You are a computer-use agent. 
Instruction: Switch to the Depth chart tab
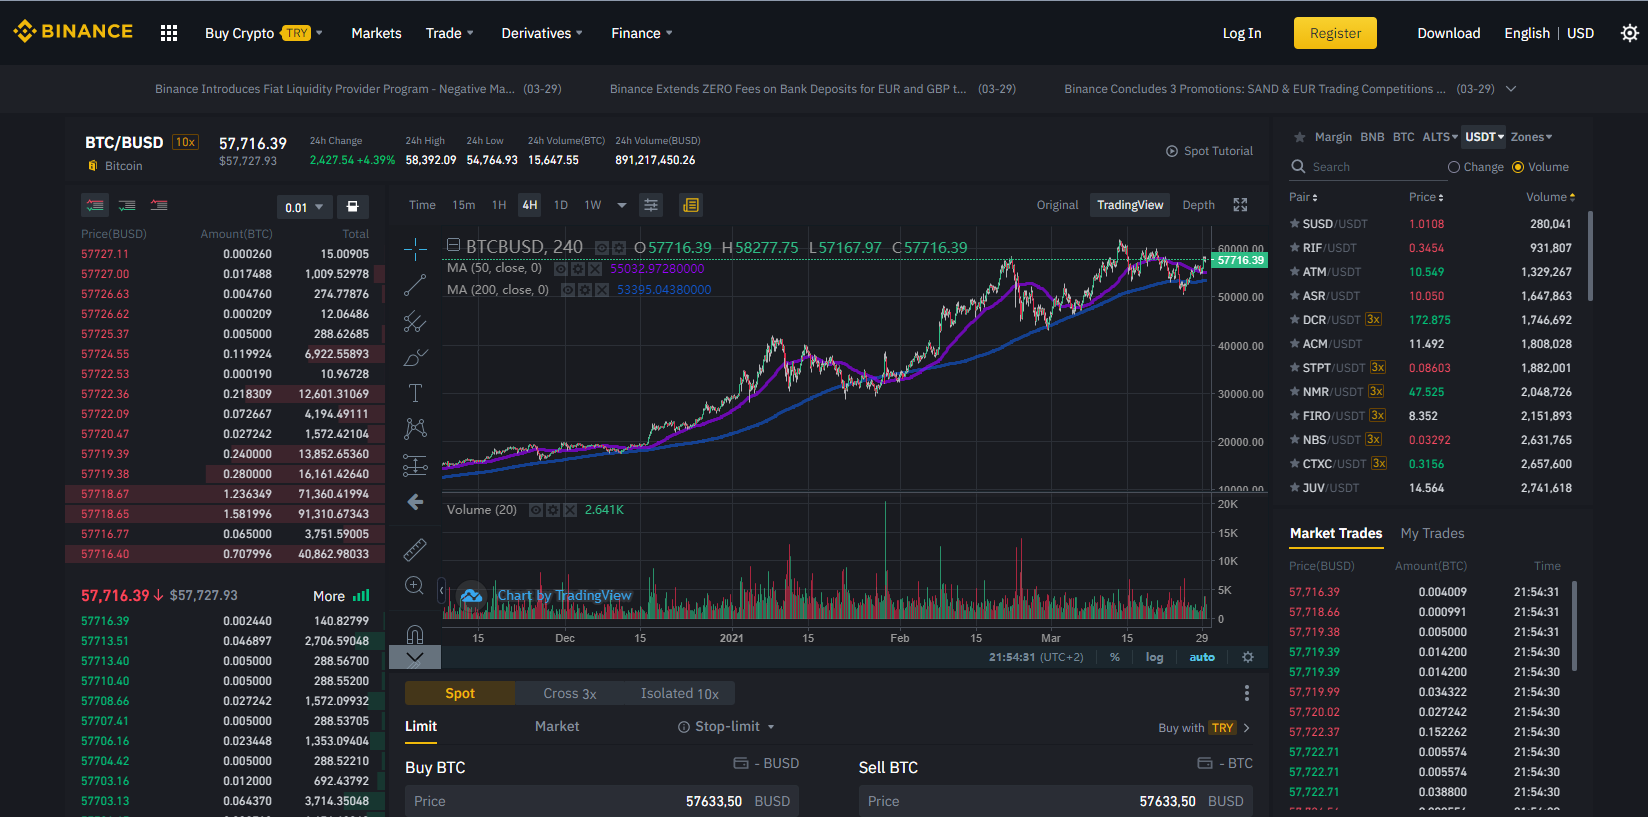pos(1198,205)
